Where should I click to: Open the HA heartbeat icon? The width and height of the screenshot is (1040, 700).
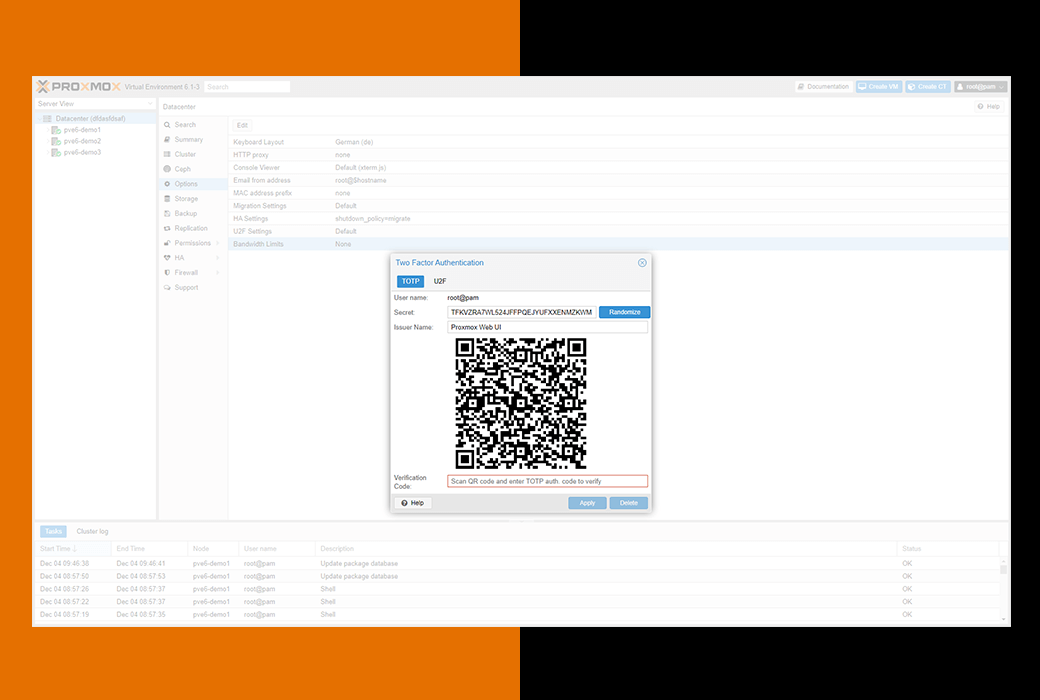(x=167, y=257)
